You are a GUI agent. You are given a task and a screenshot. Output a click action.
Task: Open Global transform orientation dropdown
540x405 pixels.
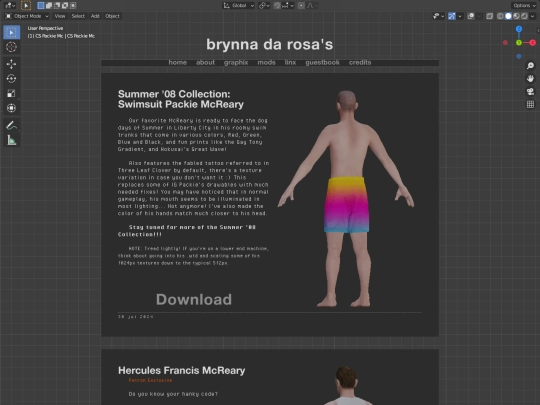coord(239,6)
